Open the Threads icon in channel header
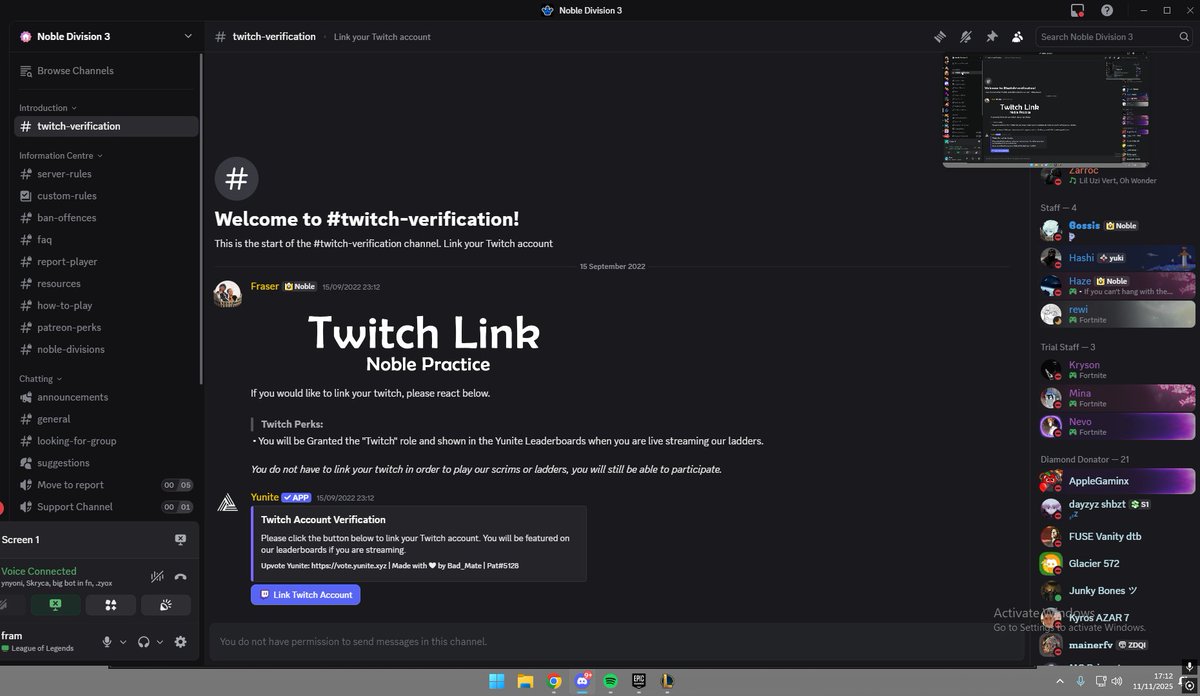 [940, 36]
